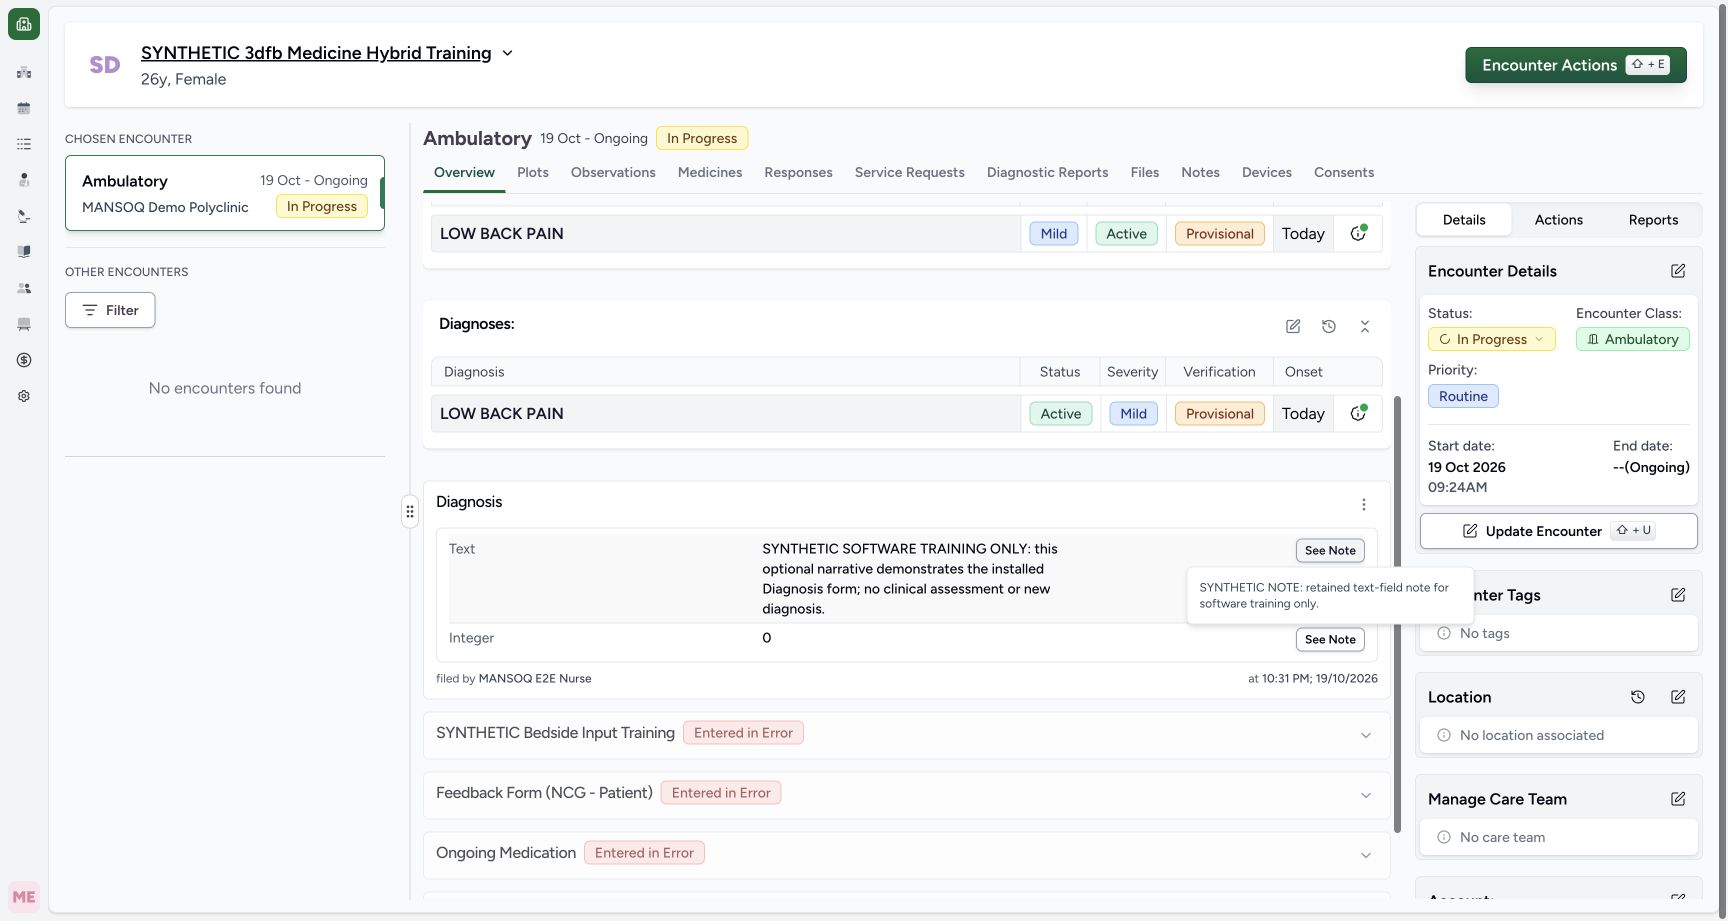1728x921 pixels.
Task: Open patient name dropdown chevron
Action: click(507, 53)
